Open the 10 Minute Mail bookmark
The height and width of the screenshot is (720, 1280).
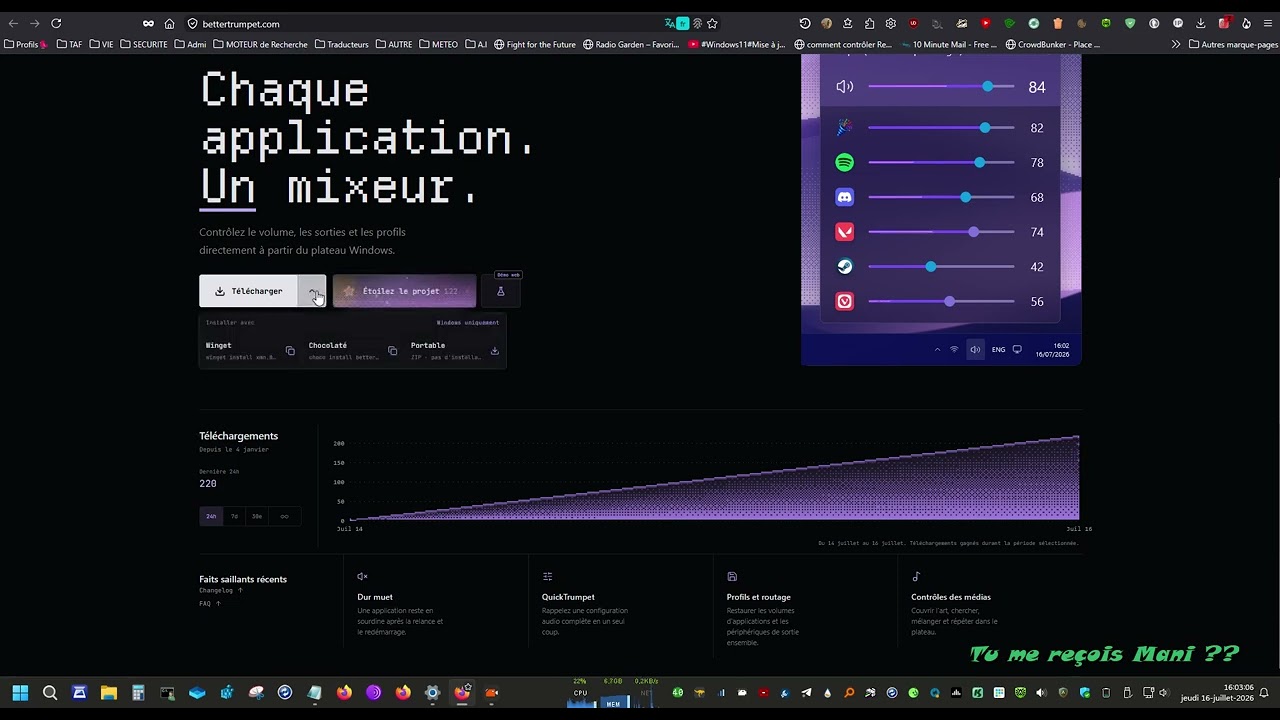(949, 44)
